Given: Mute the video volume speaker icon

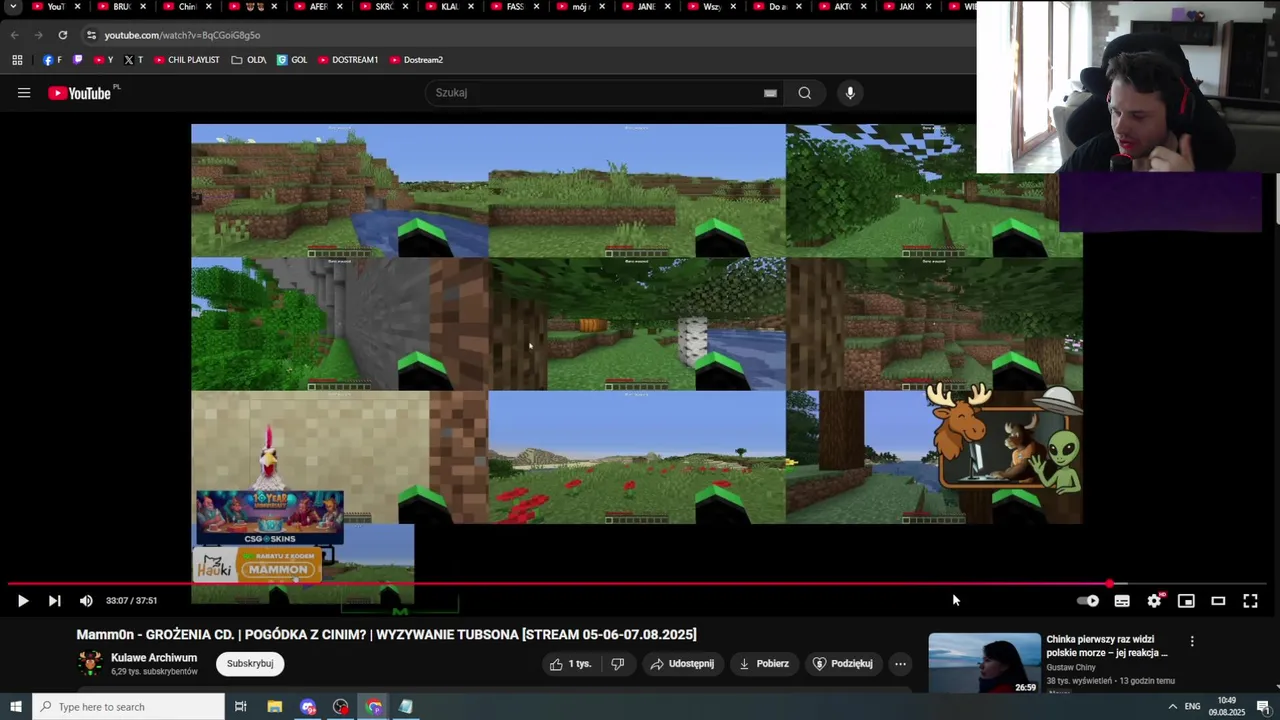Looking at the screenshot, I should pyautogui.click(x=86, y=601).
